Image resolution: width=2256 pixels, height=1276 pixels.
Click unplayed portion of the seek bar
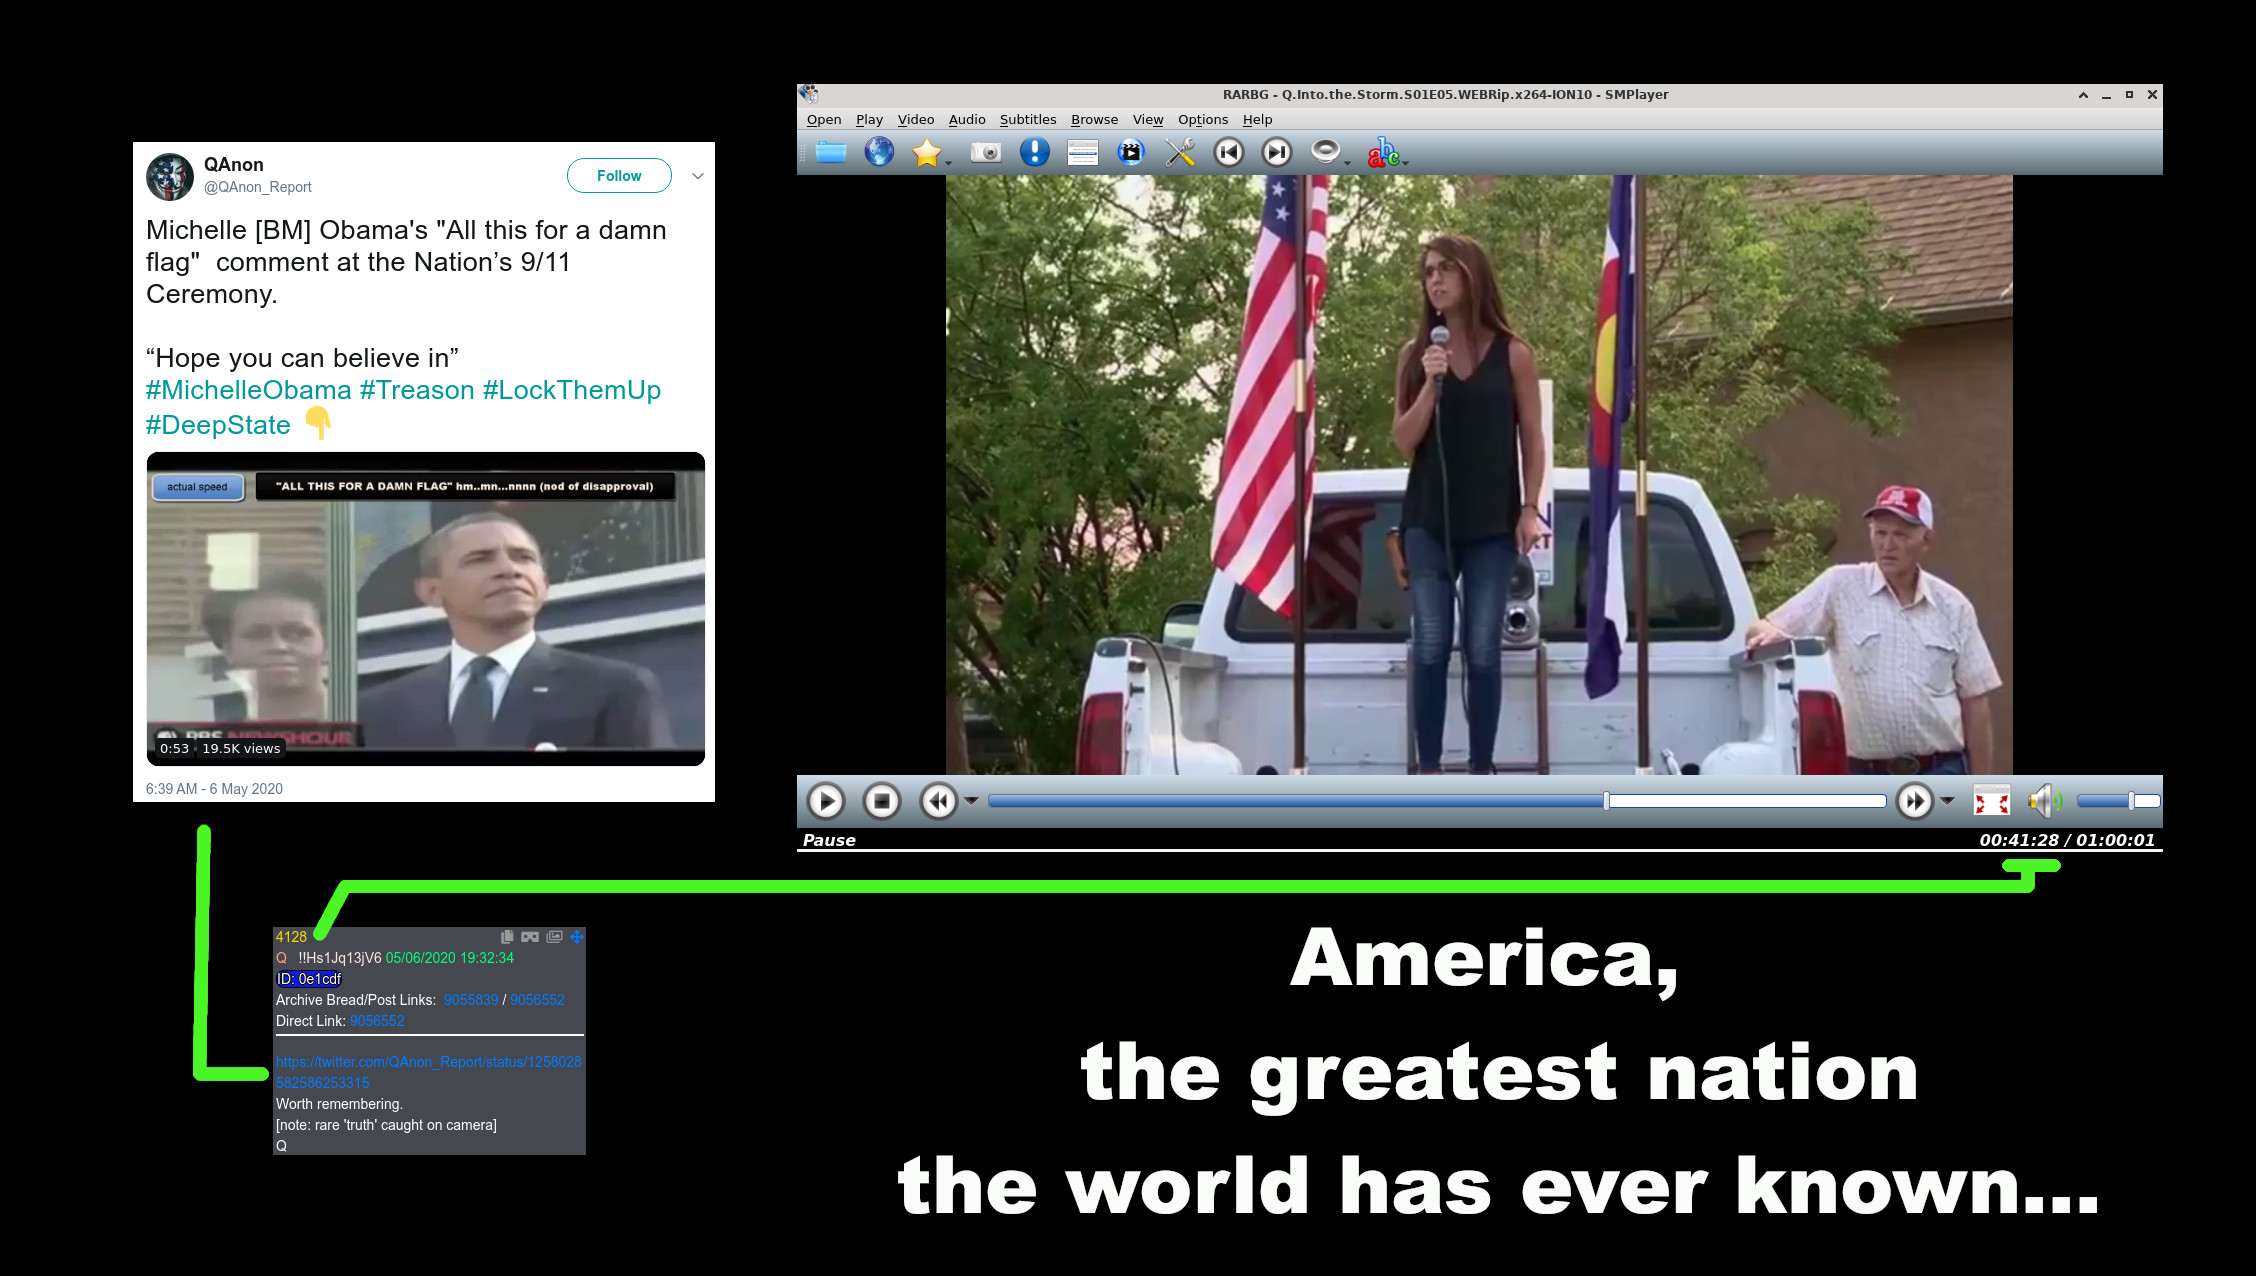click(x=1747, y=801)
